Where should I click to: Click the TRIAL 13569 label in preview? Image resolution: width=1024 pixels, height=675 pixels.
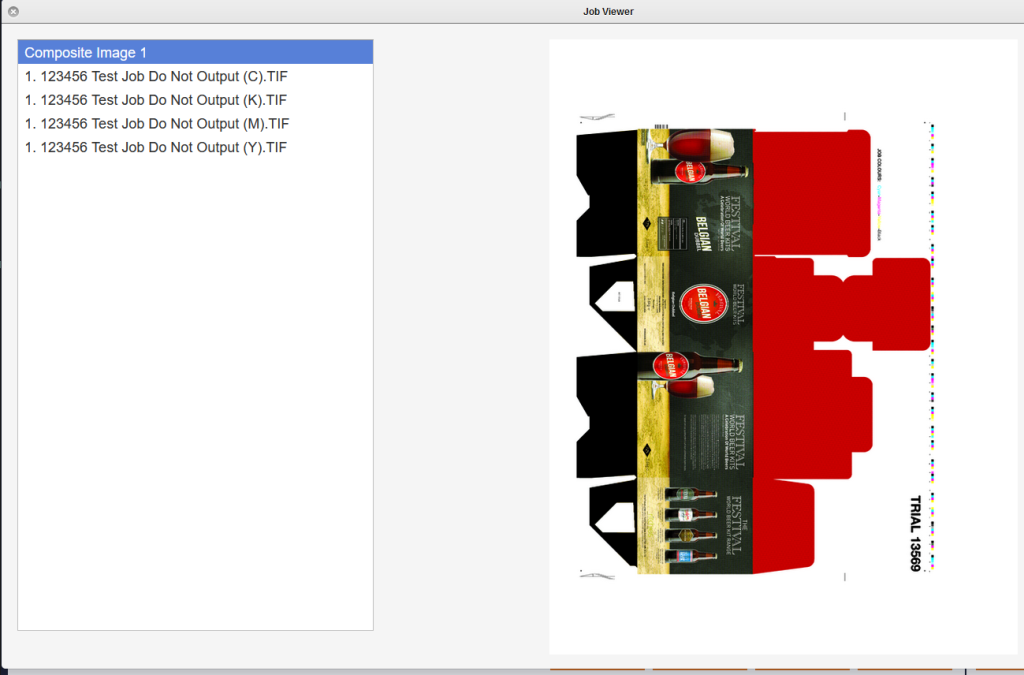(x=914, y=533)
